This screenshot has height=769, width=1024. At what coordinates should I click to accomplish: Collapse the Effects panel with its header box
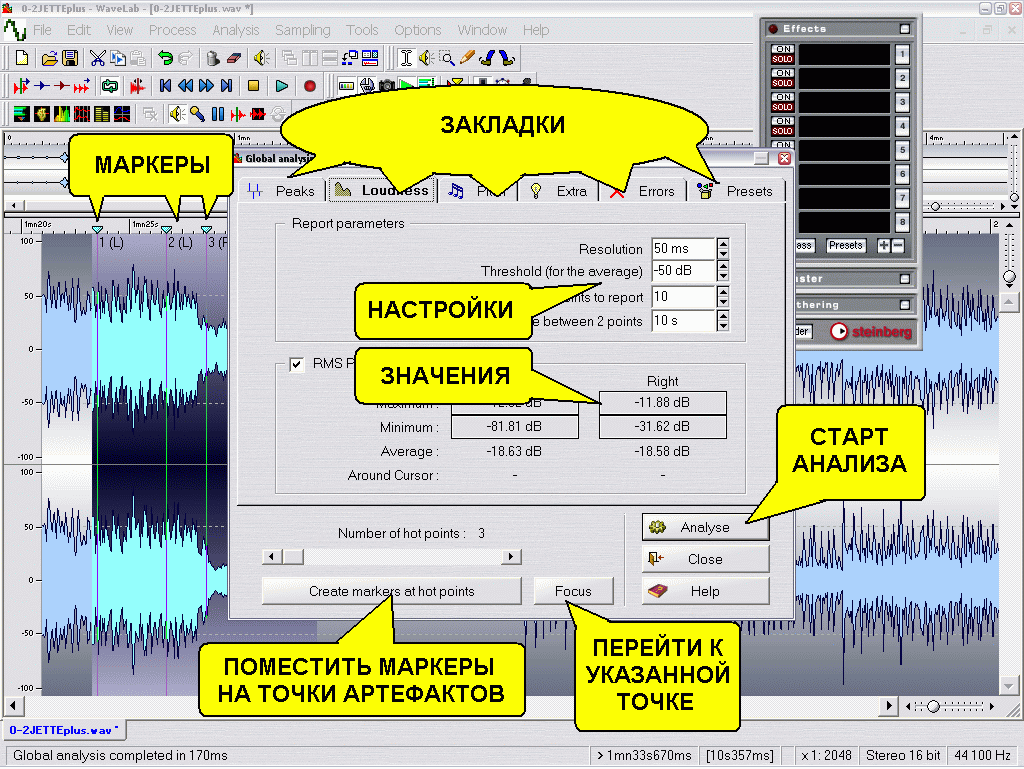pos(904,29)
